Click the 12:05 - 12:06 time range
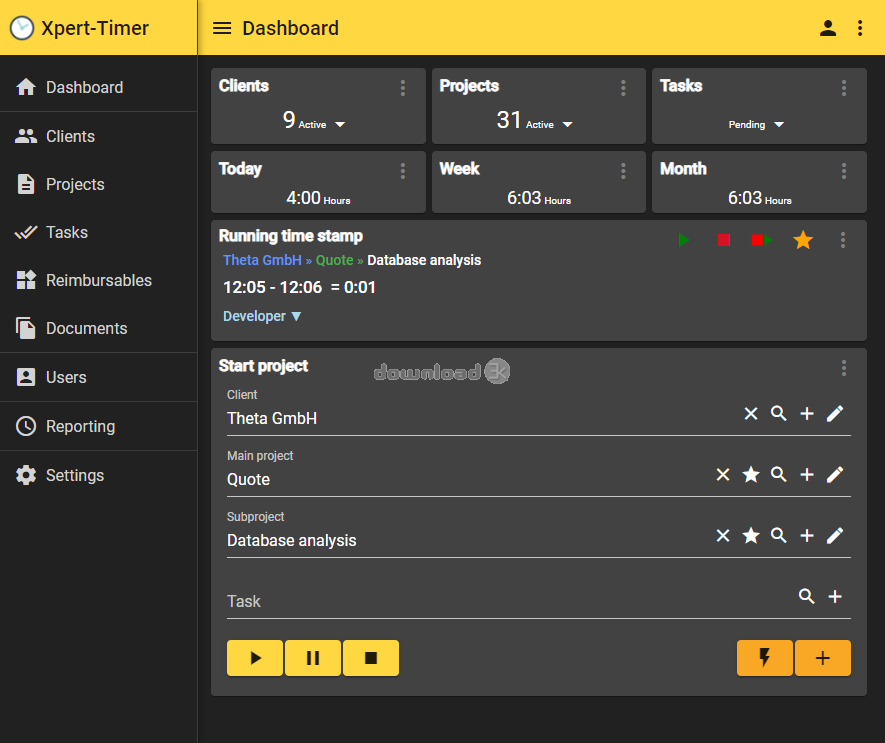 click(x=273, y=287)
